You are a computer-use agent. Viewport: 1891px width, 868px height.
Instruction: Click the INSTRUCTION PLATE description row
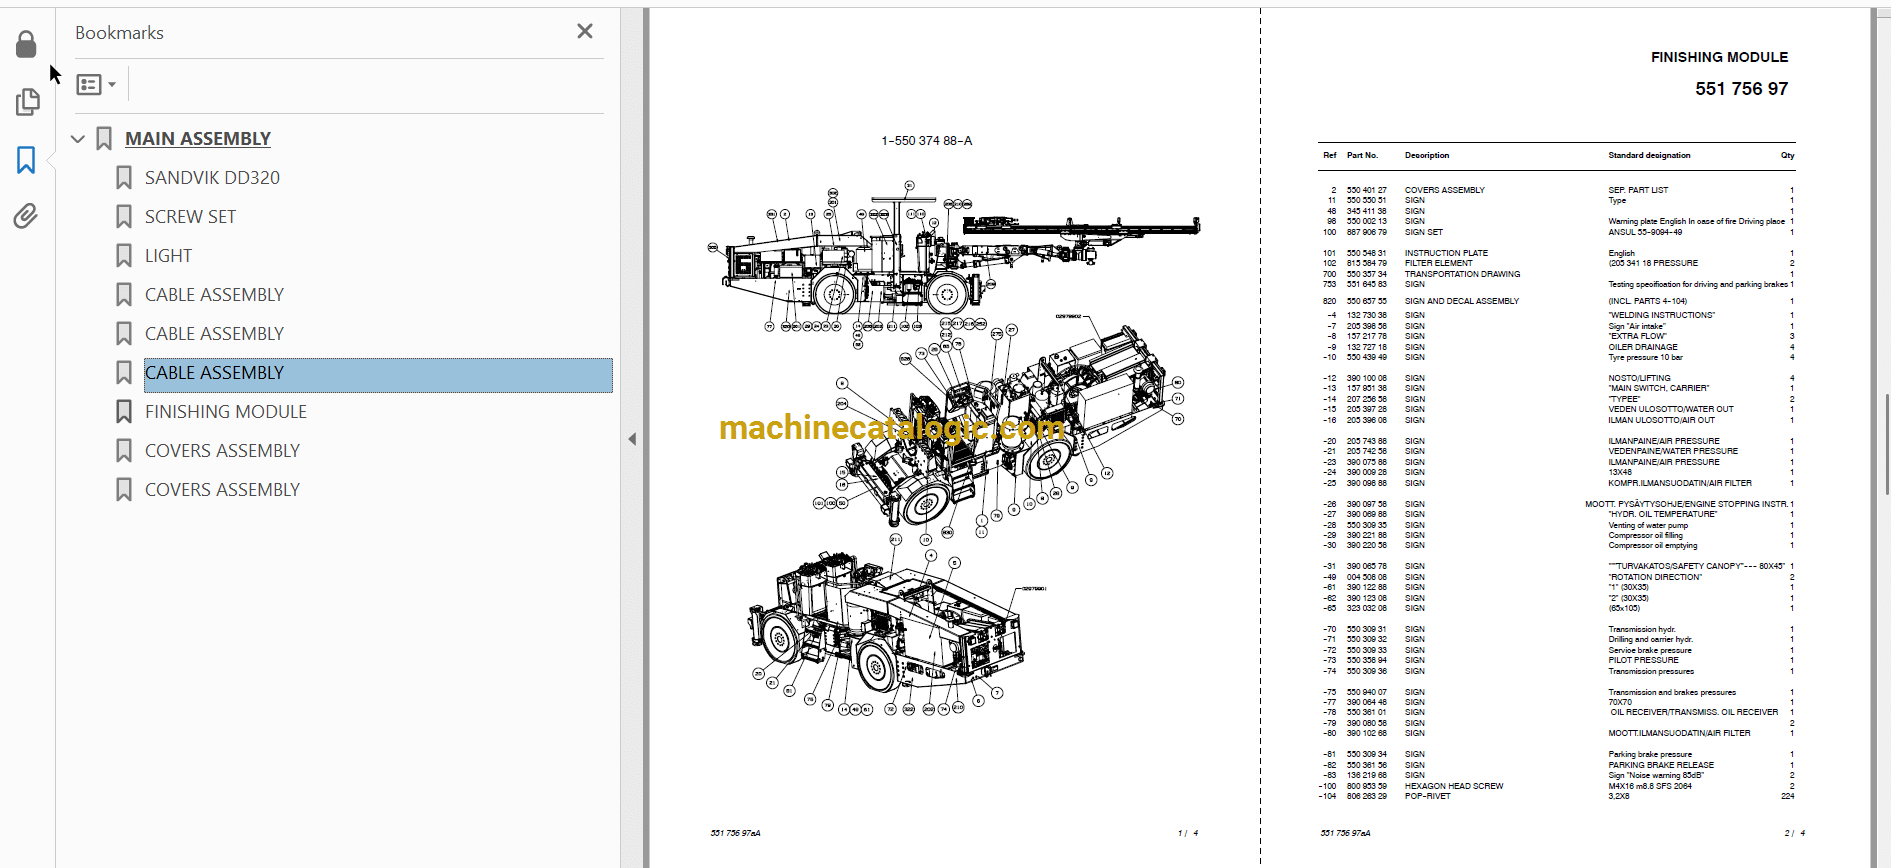pyautogui.click(x=1446, y=253)
